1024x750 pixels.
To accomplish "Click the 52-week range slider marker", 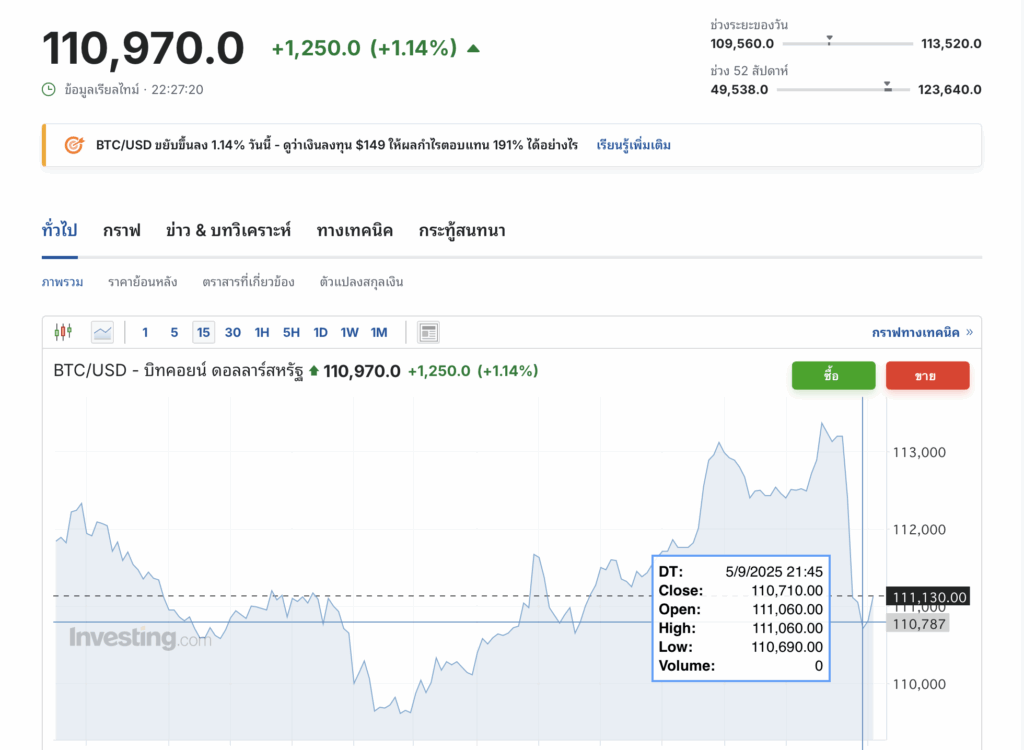I will coord(887,88).
